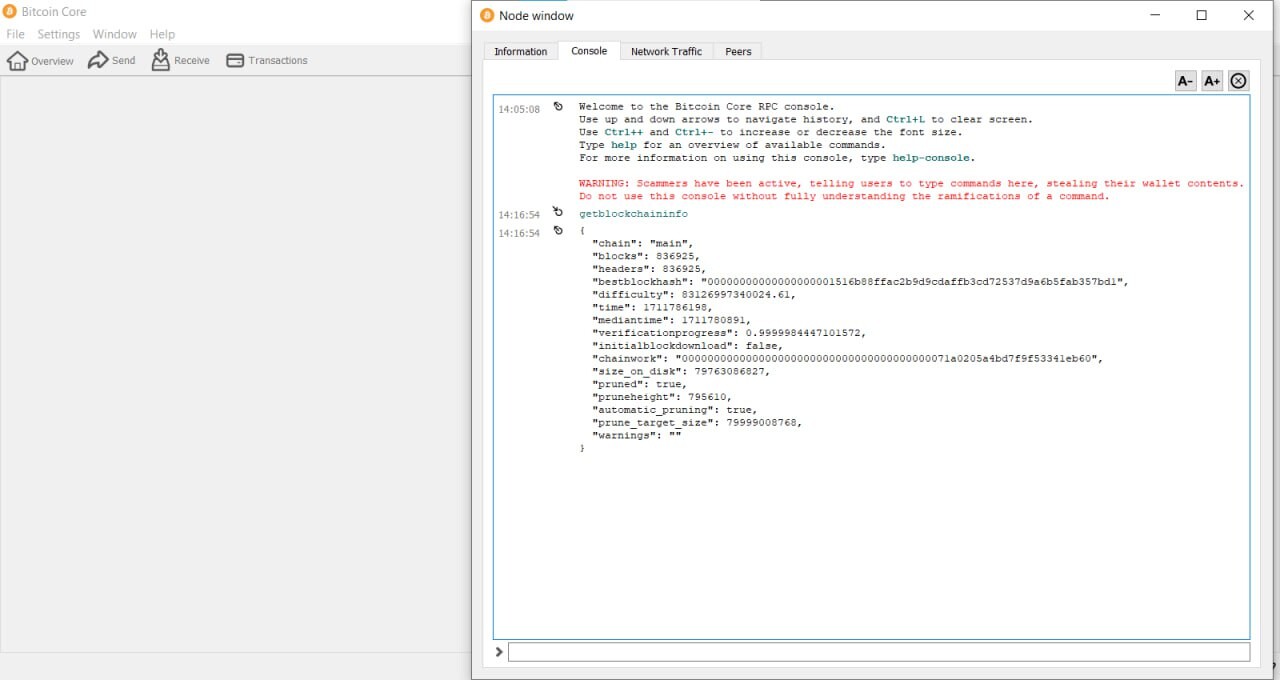
Task: Click the "pruned": true line
Action: tap(639, 384)
